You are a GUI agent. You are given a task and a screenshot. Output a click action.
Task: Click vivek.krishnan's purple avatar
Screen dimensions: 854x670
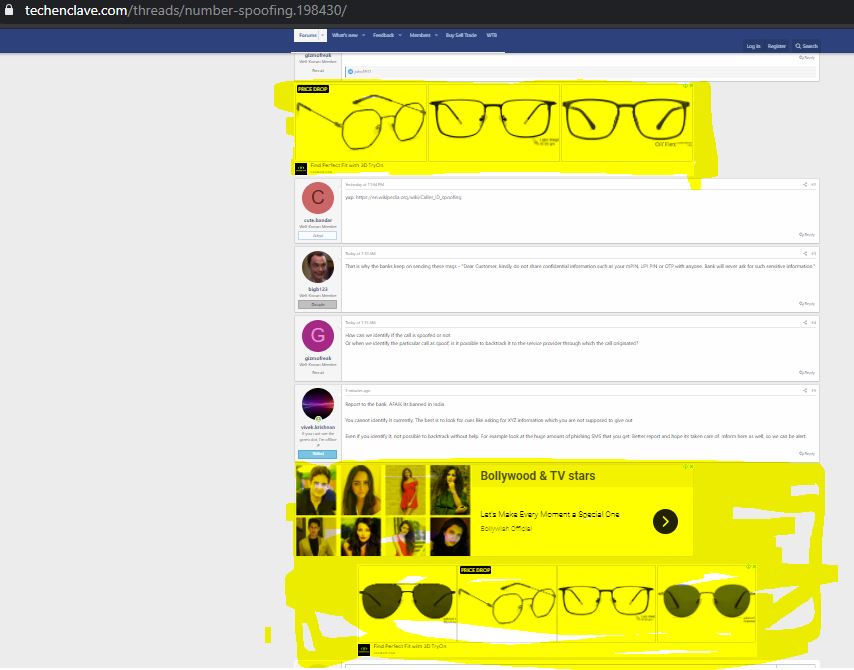point(318,404)
